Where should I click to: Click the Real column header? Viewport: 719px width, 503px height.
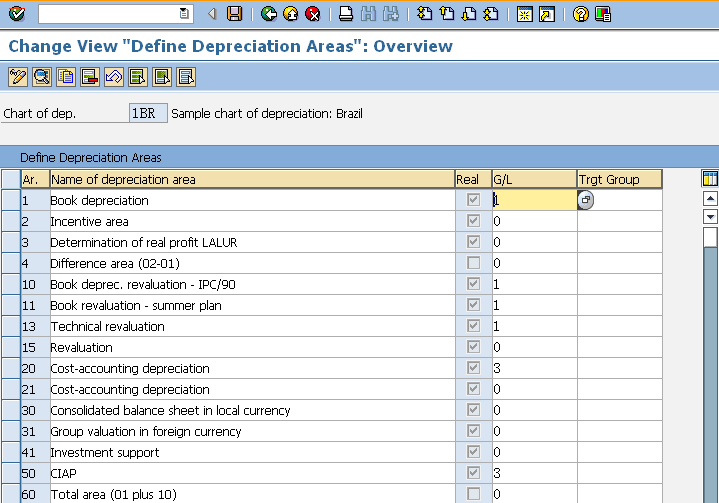click(x=473, y=179)
